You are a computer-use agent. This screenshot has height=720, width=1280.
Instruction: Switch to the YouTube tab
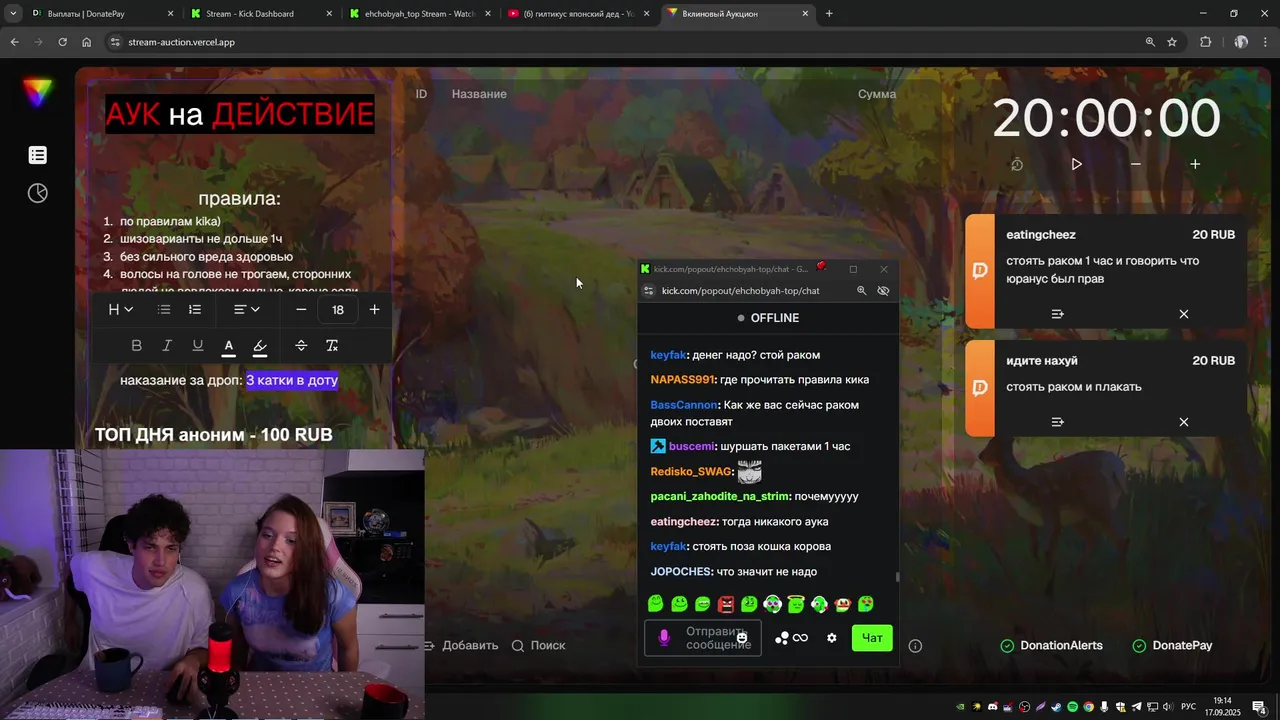[578, 14]
